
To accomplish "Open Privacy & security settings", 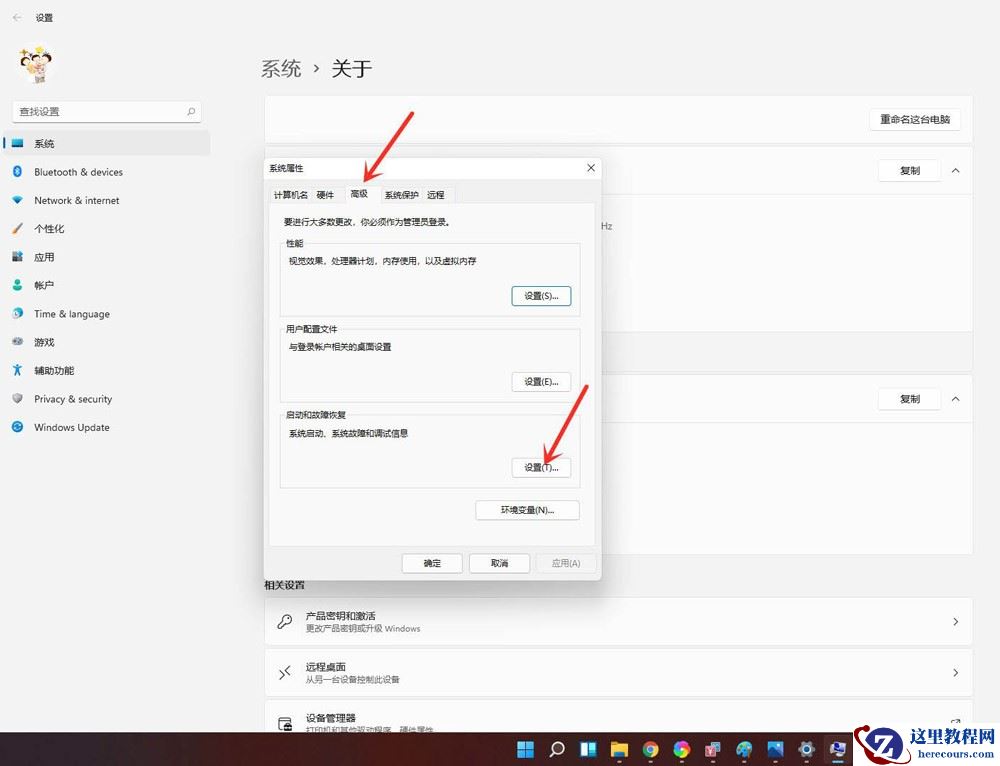I will click(x=72, y=399).
